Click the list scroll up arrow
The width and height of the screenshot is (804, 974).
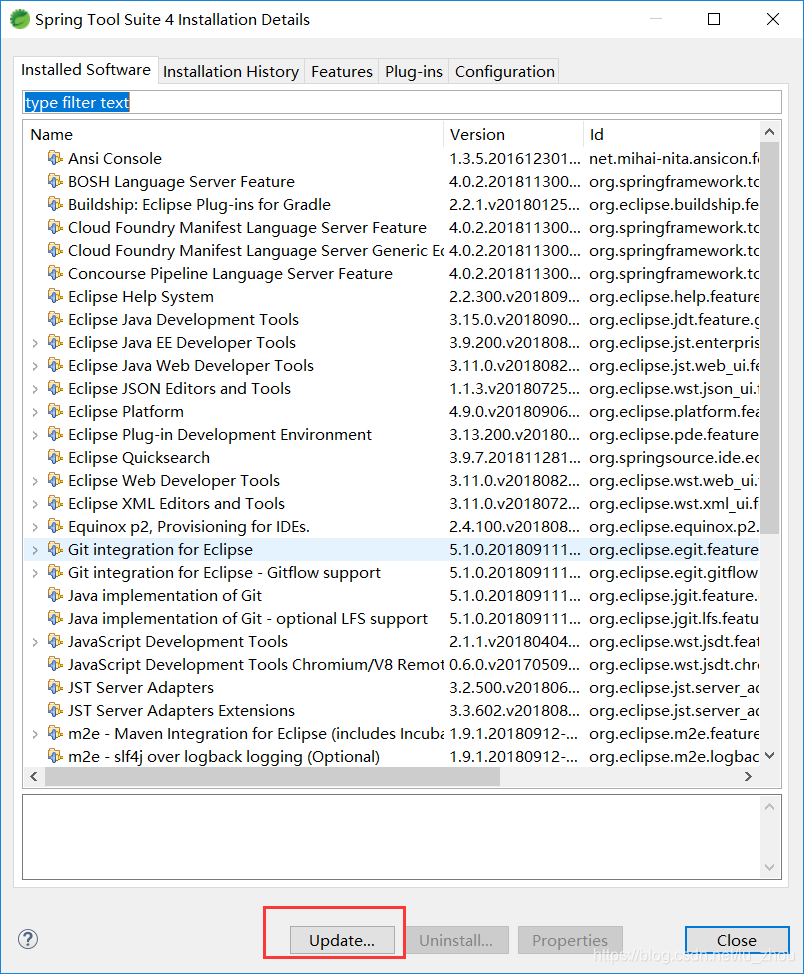(x=769, y=132)
